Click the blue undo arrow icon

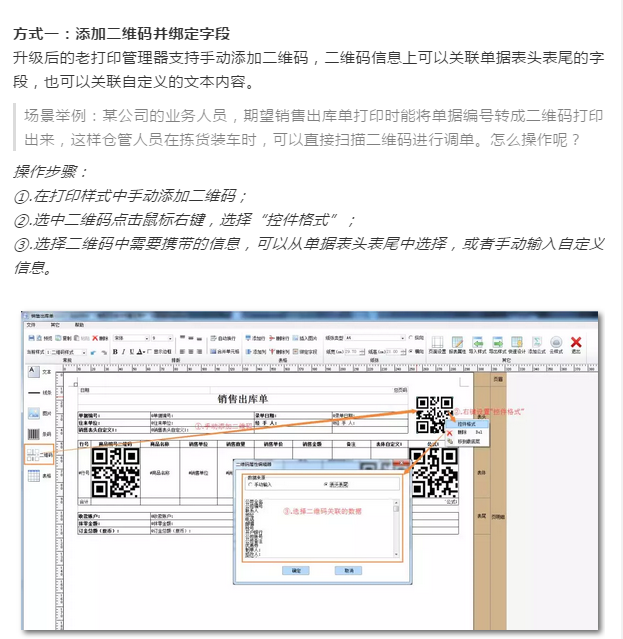[x=93, y=352]
